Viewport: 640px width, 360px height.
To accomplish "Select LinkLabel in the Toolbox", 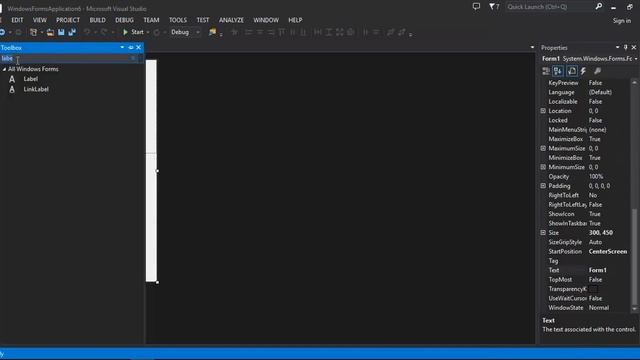I will click(x=36, y=89).
